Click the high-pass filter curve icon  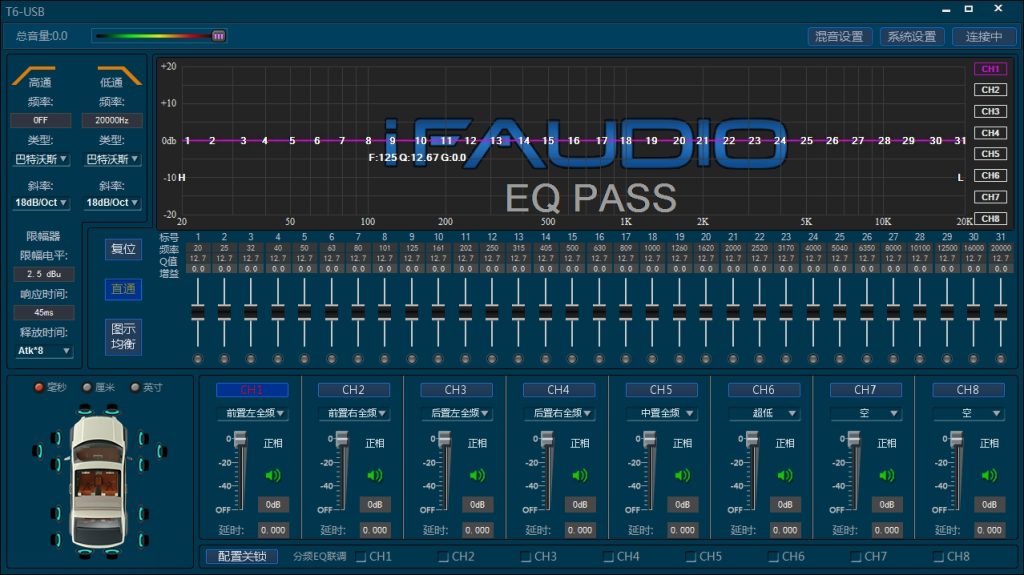(x=33, y=75)
